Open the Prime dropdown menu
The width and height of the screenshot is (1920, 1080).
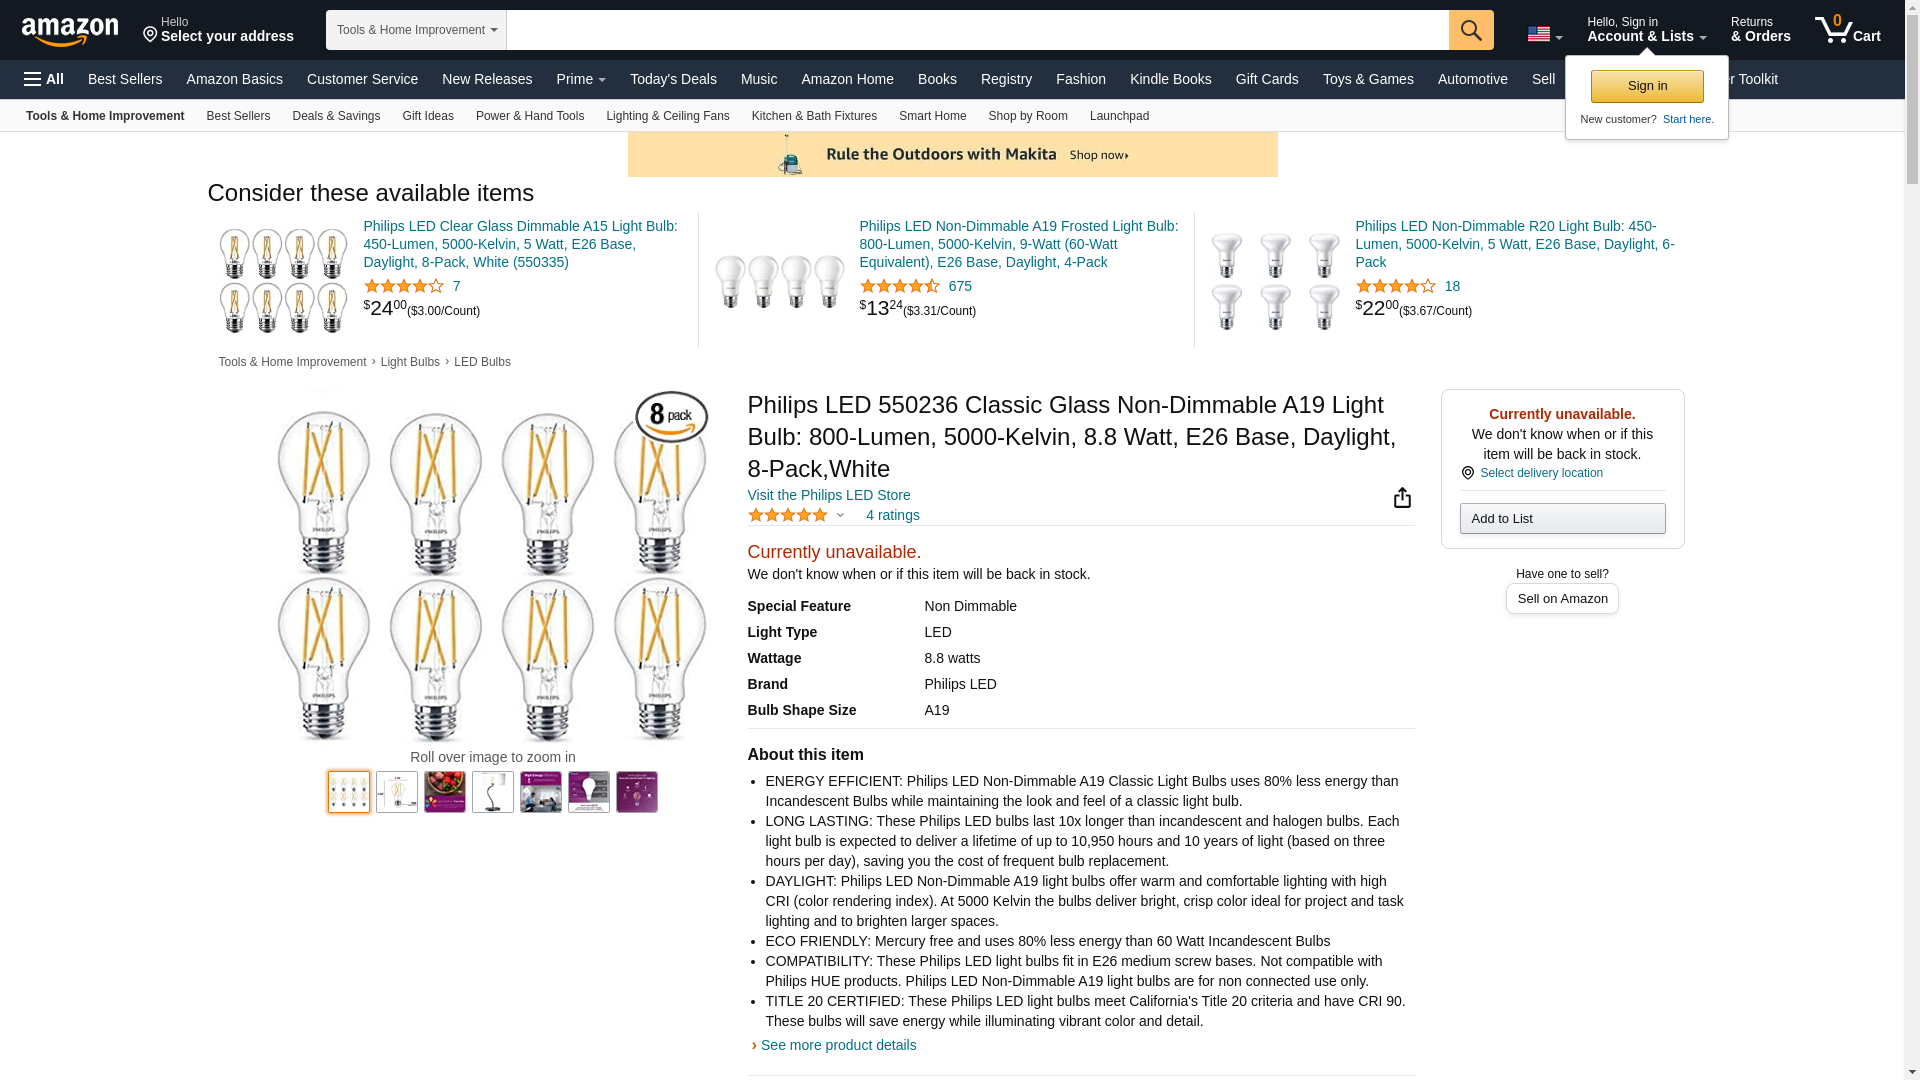click(x=581, y=79)
